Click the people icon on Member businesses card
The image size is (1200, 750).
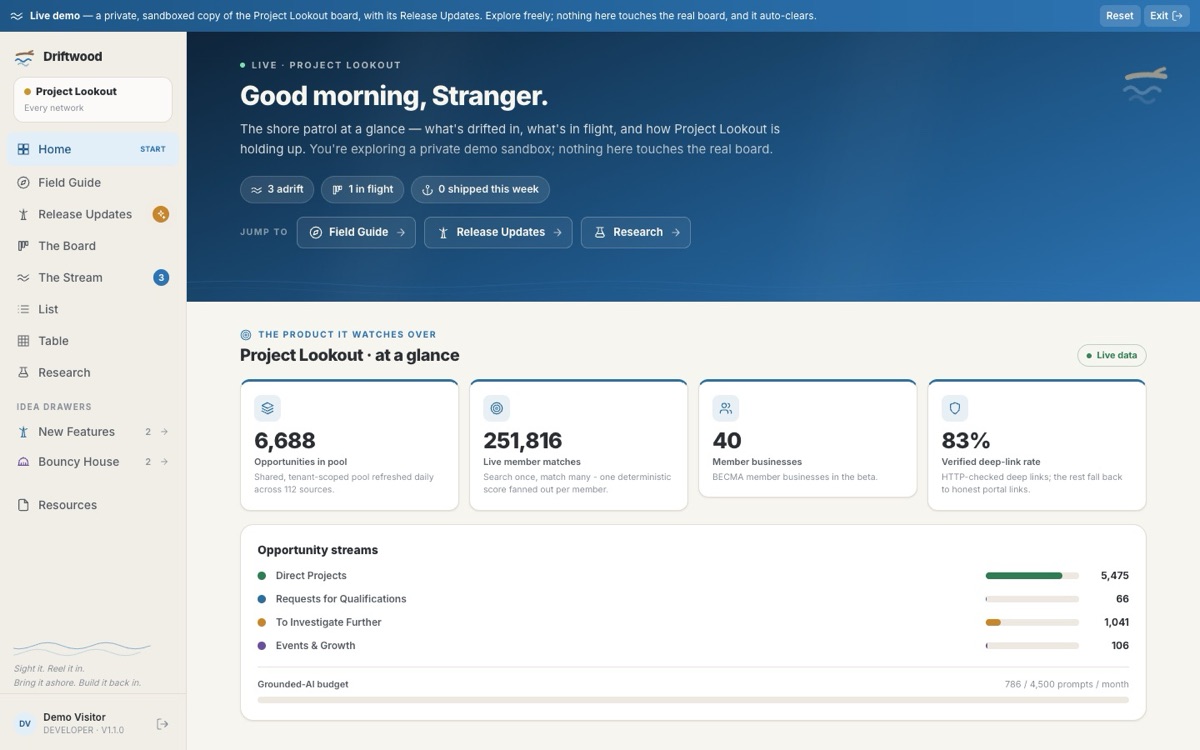click(x=725, y=408)
